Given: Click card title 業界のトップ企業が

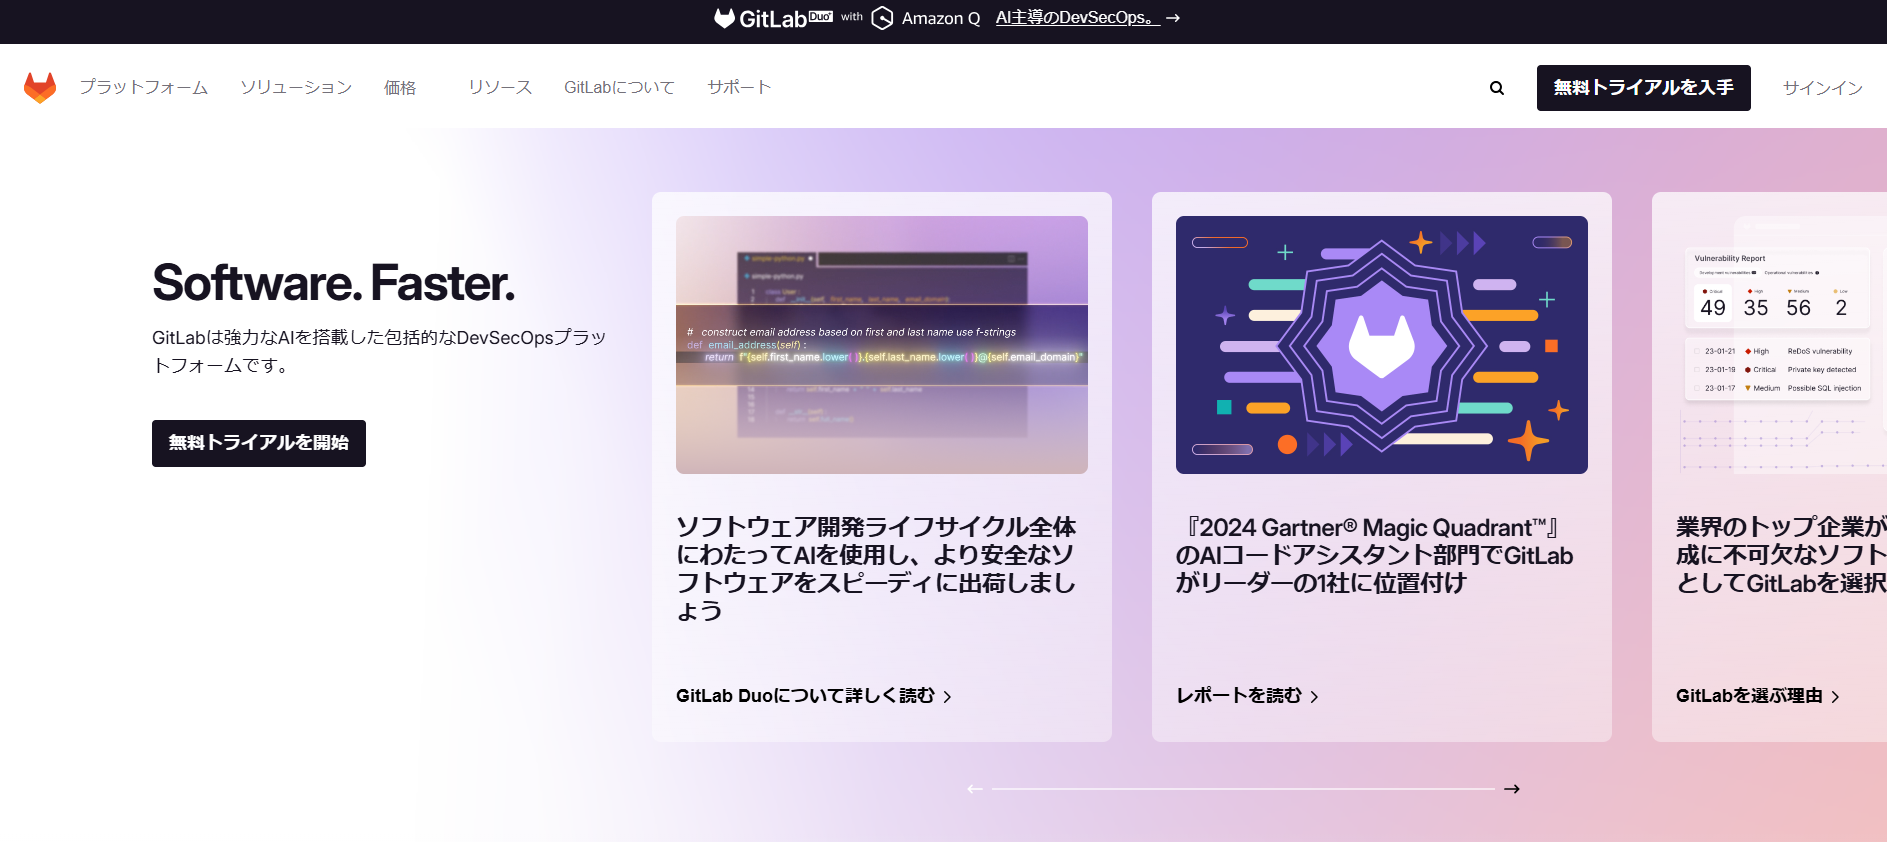Looking at the screenshot, I should 1781,555.
